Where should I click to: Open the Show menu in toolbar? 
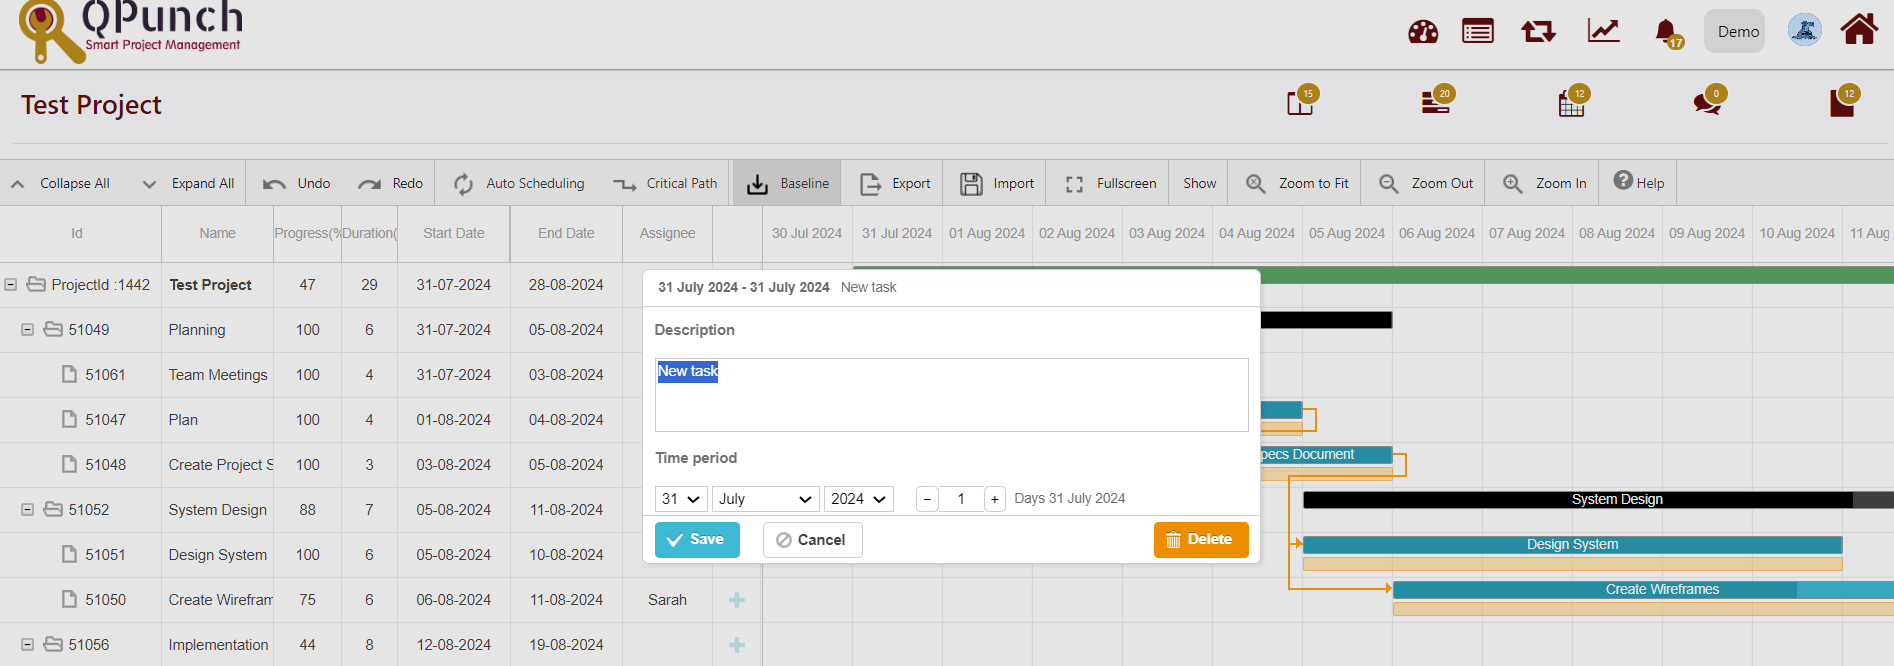1199,184
